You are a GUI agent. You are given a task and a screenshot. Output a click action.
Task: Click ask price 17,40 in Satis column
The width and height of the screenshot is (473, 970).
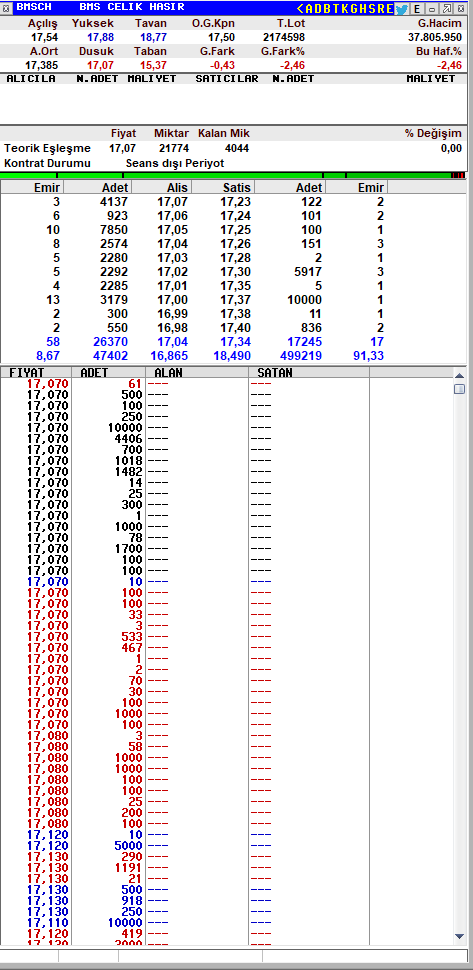(x=236, y=328)
